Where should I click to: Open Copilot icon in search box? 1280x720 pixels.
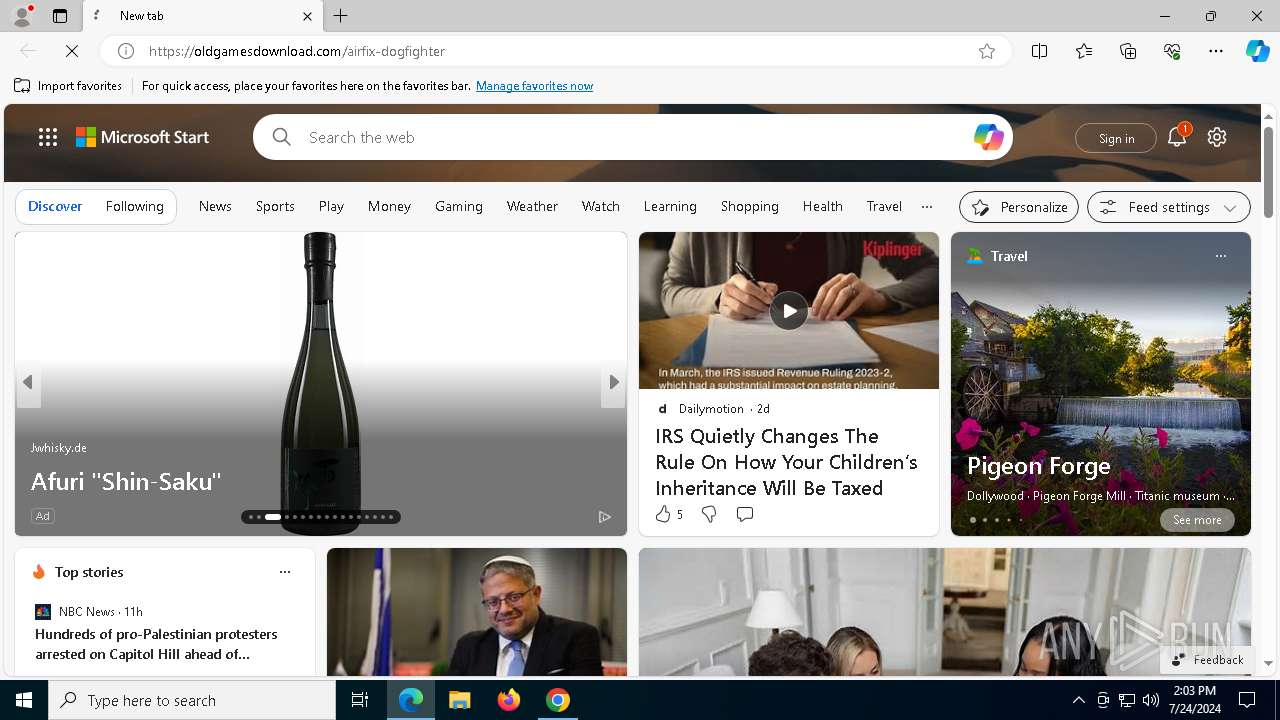pyautogui.click(x=988, y=137)
